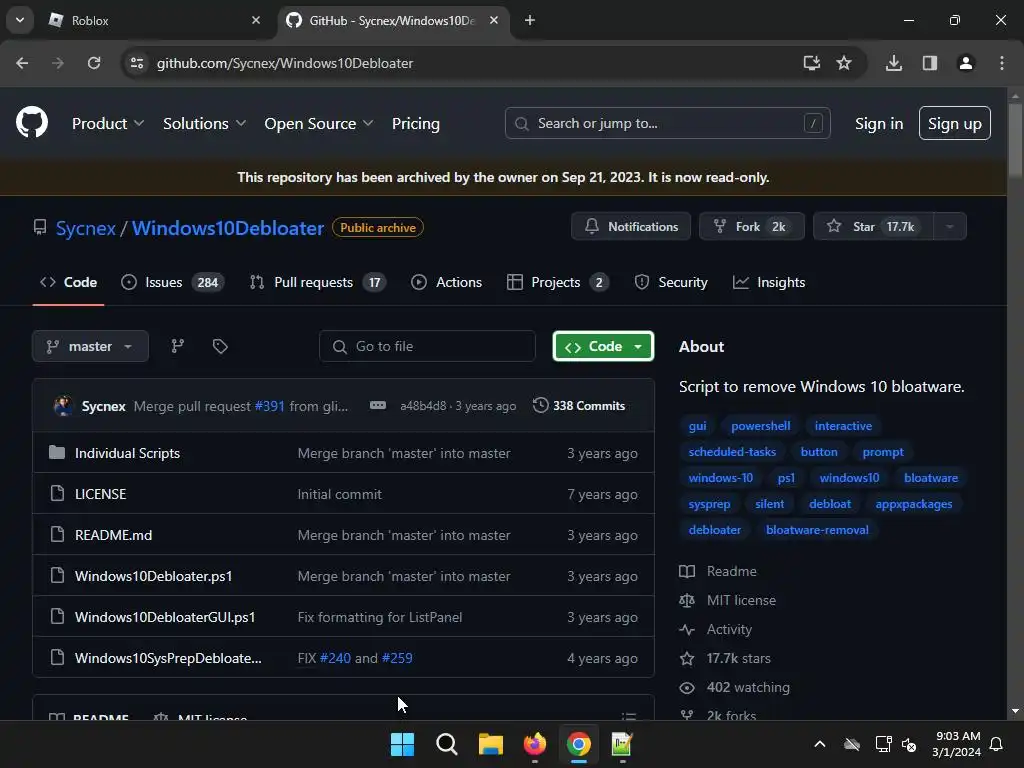Screen dimensions: 1024x768
Task: Open Firefox from the taskbar
Action: click(x=535, y=744)
